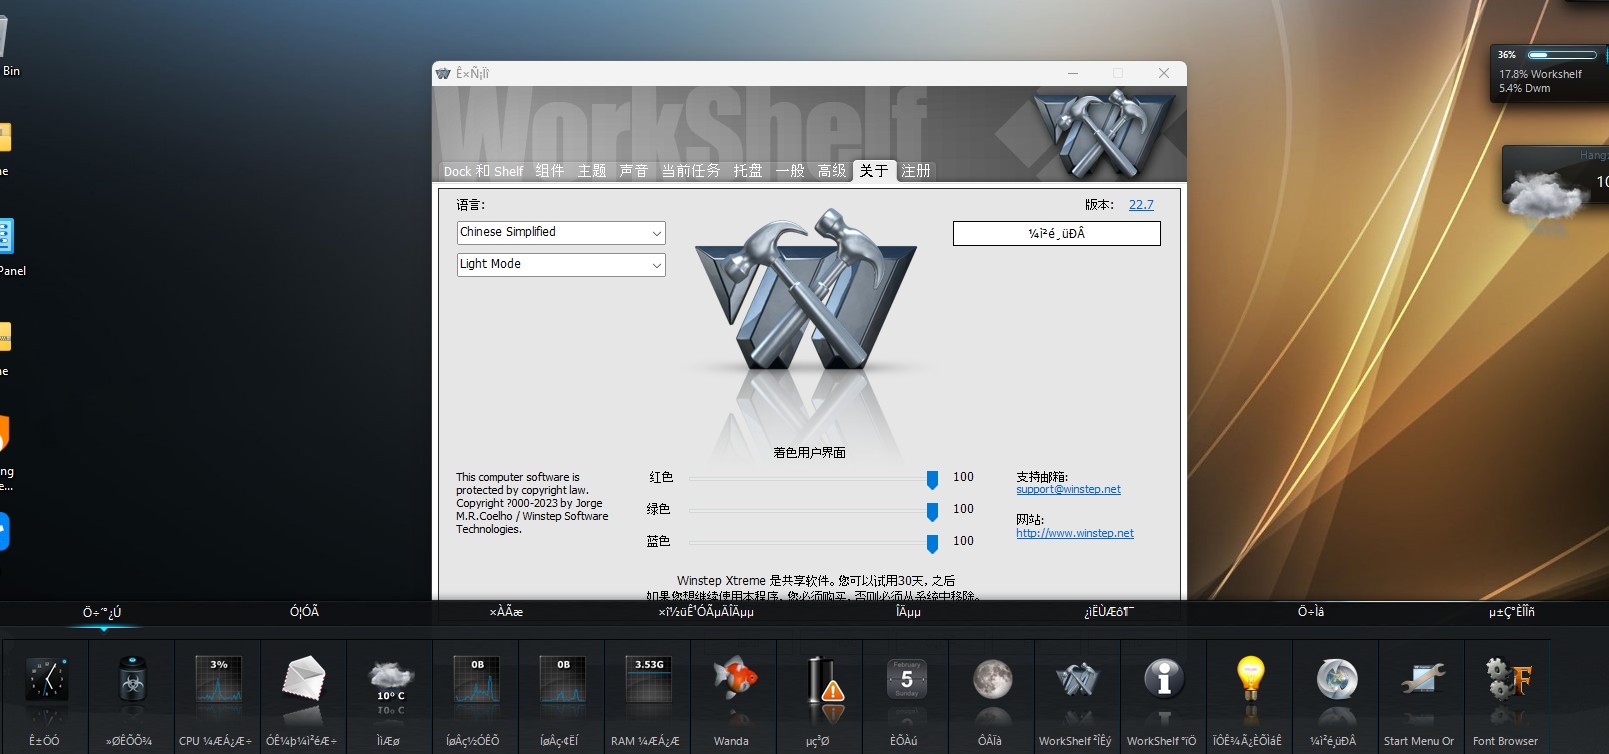Click the biohazard recycle bin icon
1609x754 pixels.
pos(131,682)
